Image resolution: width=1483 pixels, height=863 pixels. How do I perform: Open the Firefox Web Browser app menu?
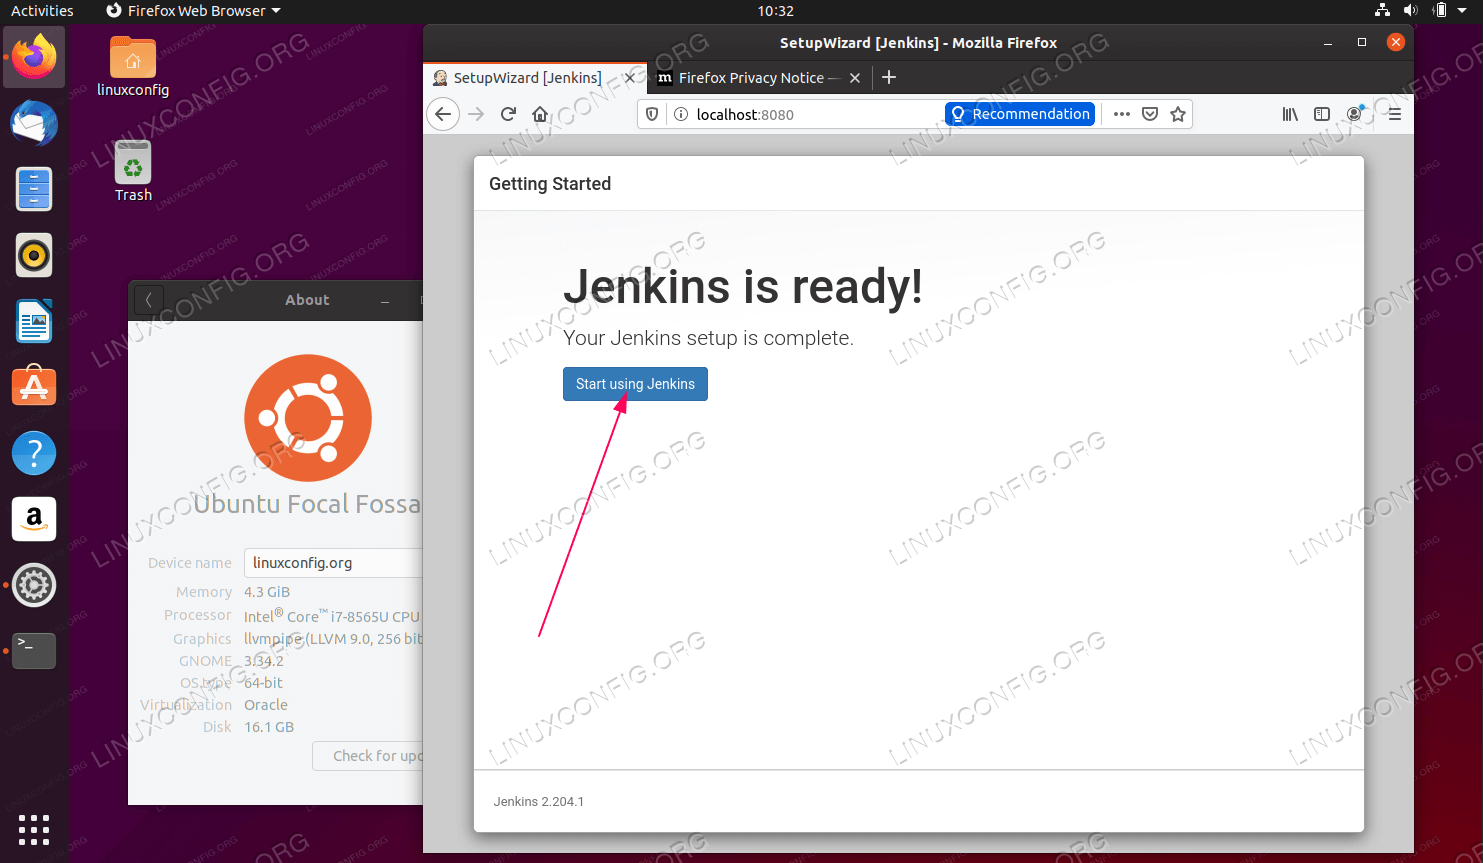pyautogui.click(x=193, y=11)
